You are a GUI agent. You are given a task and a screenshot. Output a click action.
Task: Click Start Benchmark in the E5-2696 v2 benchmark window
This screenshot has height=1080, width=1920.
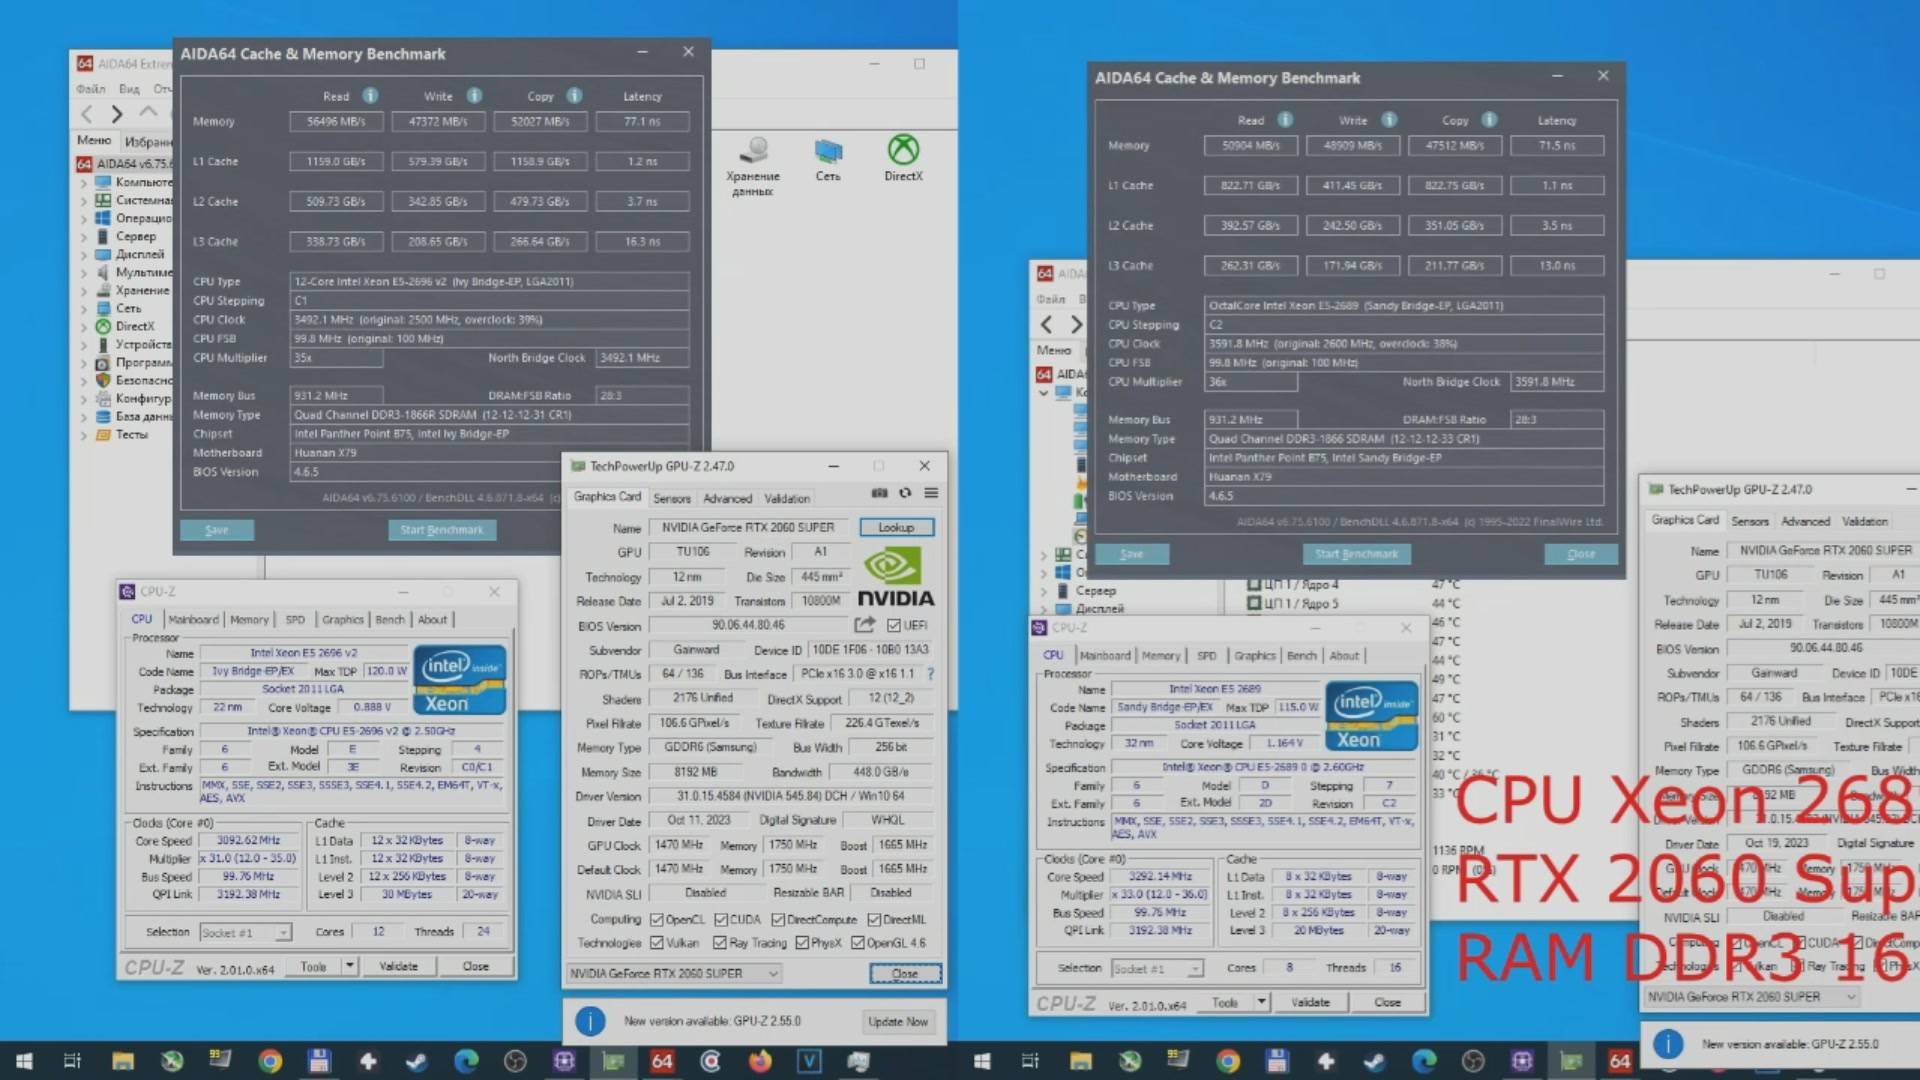click(x=441, y=530)
